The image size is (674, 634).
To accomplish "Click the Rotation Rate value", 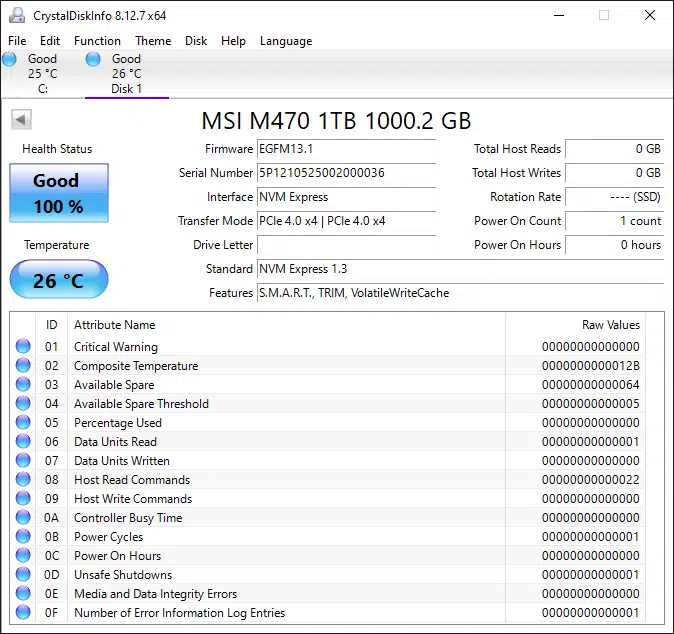I will click(615, 197).
